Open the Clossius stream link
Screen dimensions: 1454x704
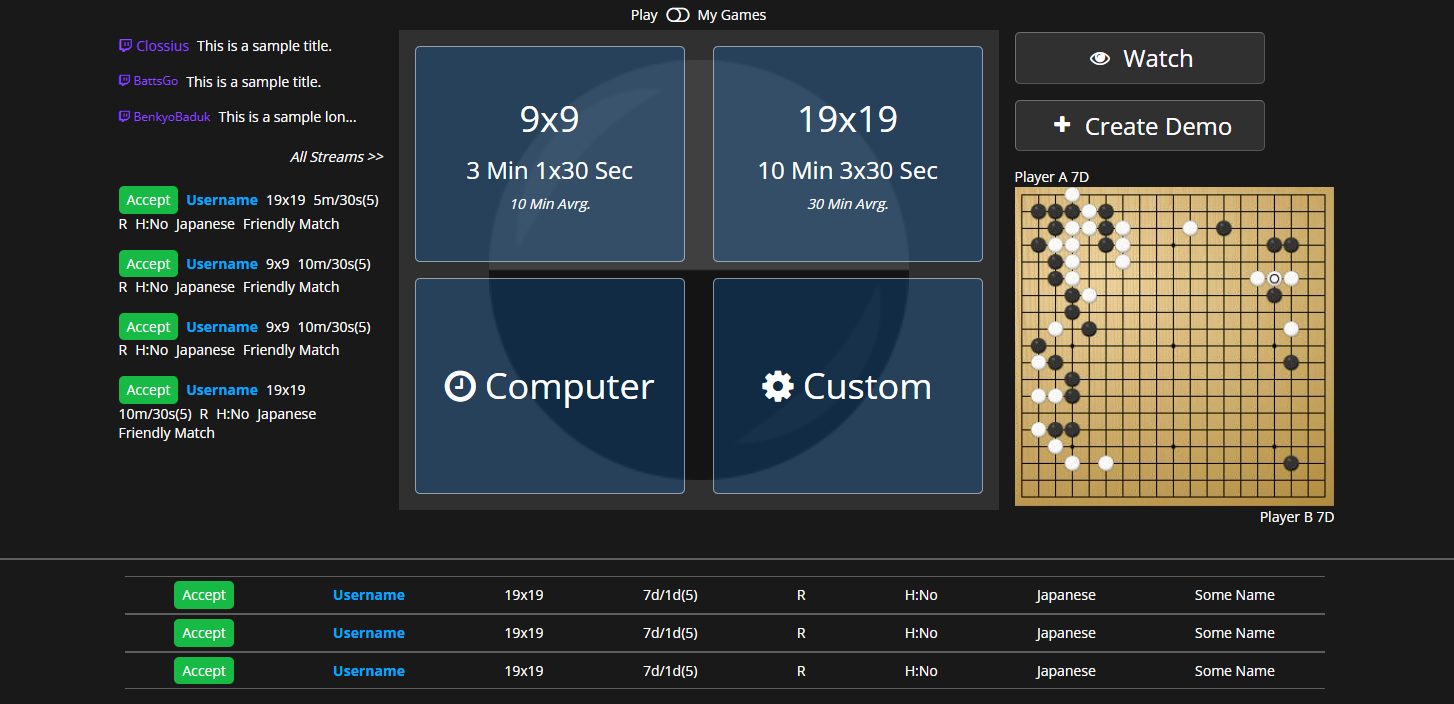pos(162,46)
